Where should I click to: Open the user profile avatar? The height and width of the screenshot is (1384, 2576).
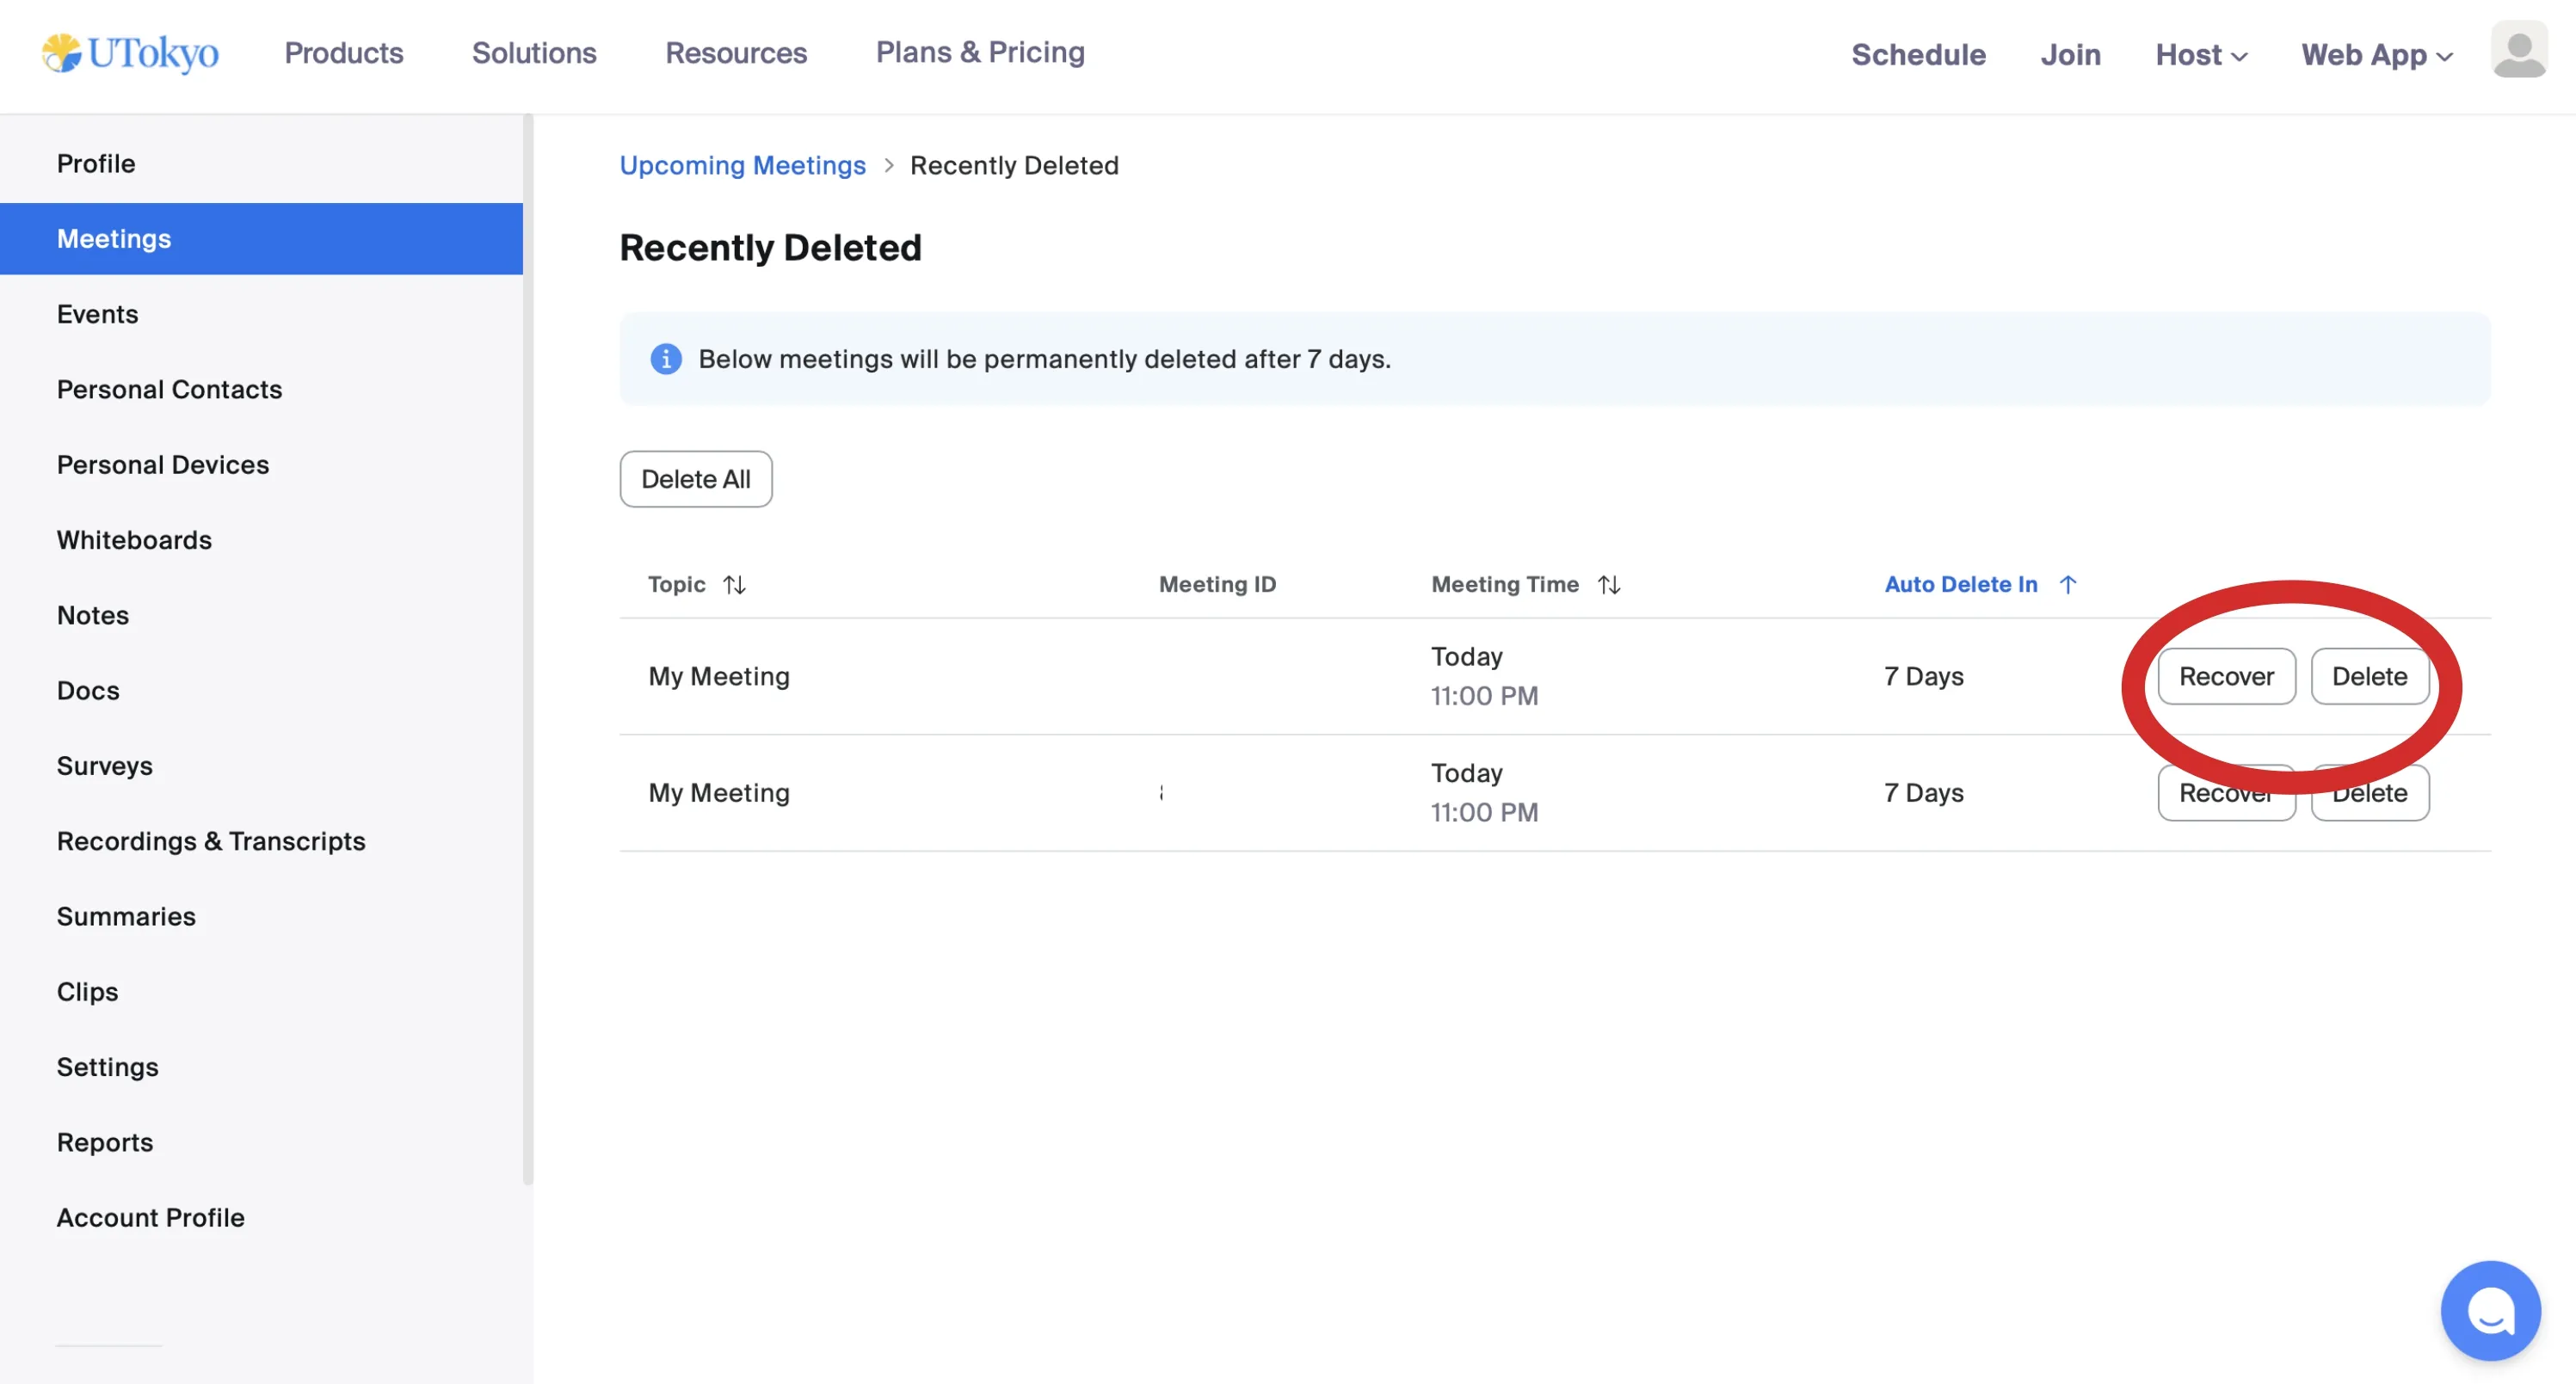(2518, 50)
